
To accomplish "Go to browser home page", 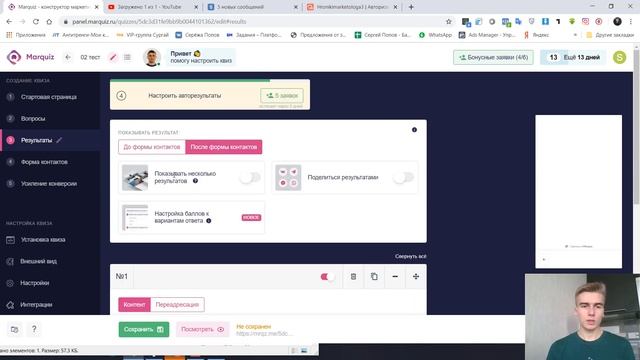I will click(x=49, y=22).
